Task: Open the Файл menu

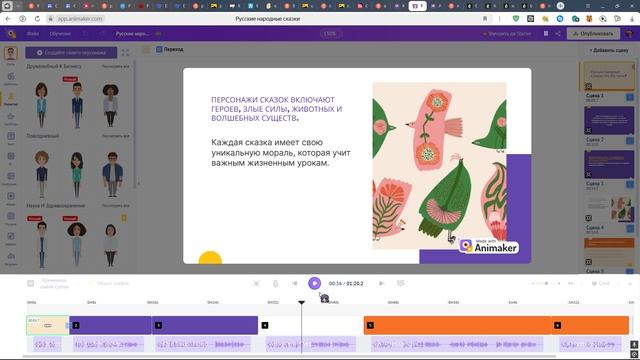Action: pyautogui.click(x=33, y=34)
